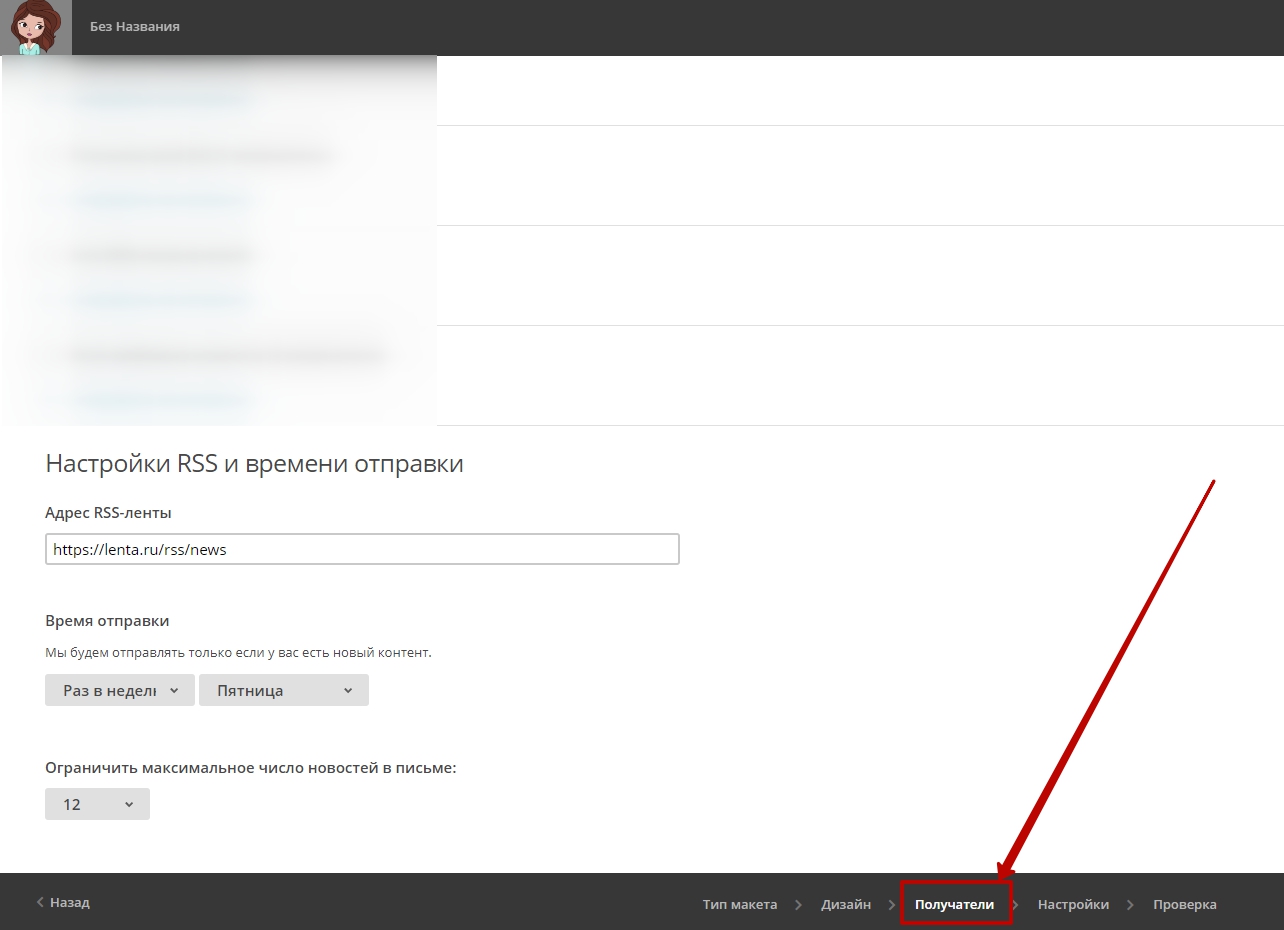Click the 'Время отправки' section label
The image size is (1284, 930).
[107, 621]
